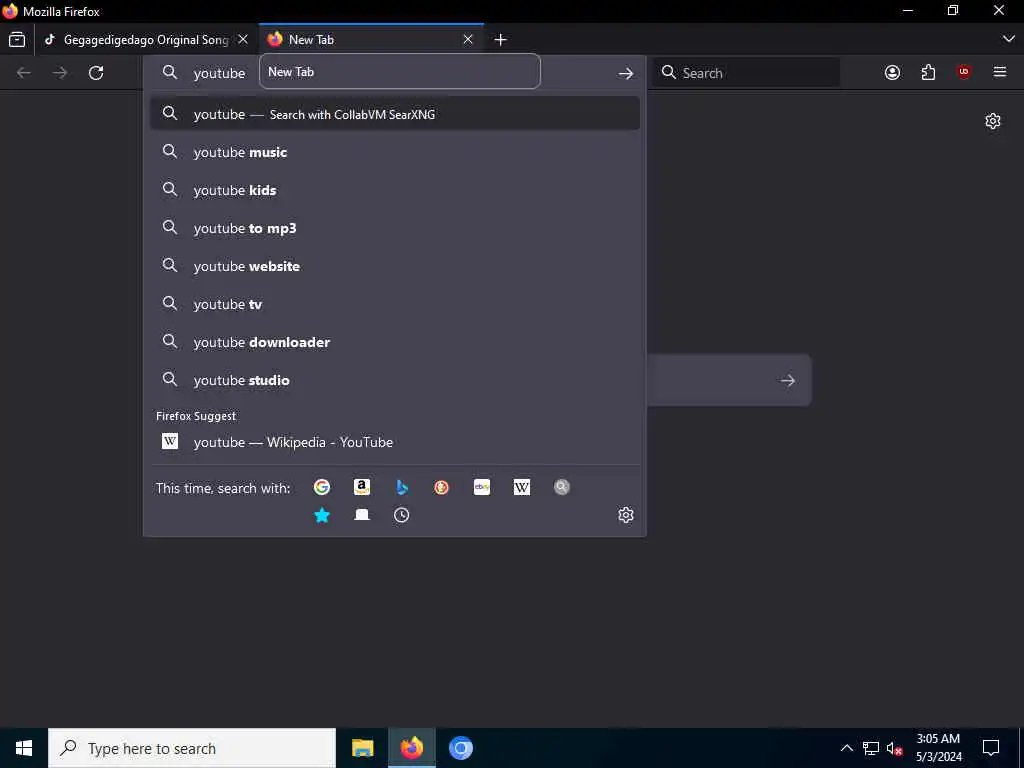Search in open Tabs via the tab icon
Viewport: 1024px width, 768px height.
point(362,515)
